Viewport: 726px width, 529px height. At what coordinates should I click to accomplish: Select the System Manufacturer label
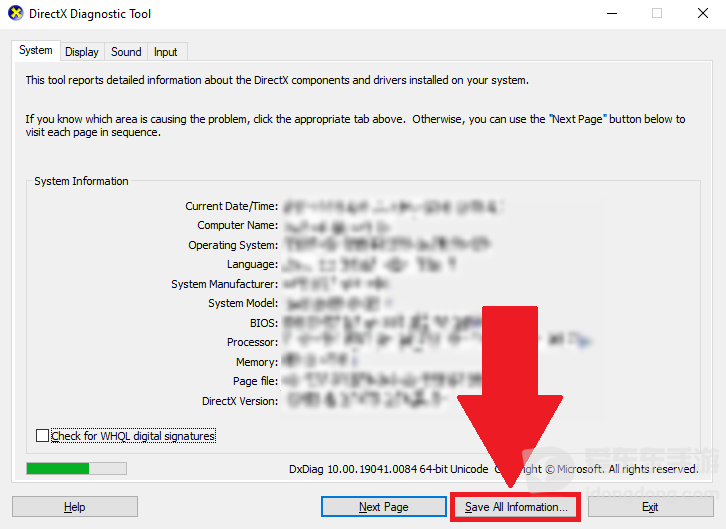coord(225,284)
